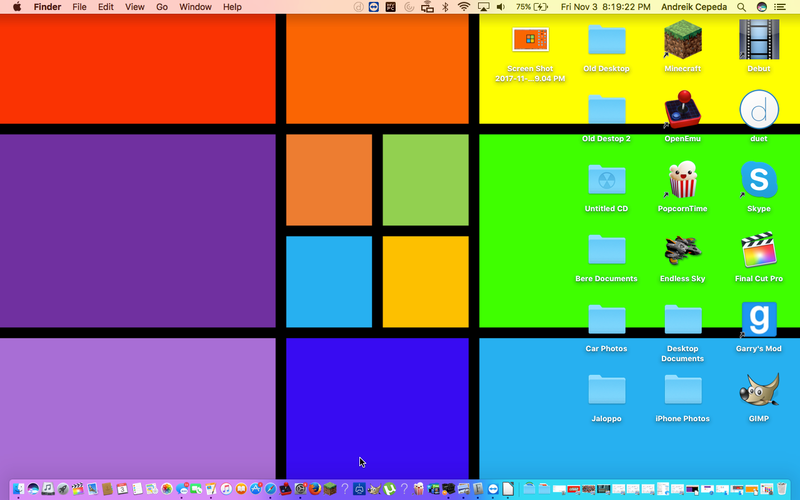Open the Go menu

tap(162, 7)
